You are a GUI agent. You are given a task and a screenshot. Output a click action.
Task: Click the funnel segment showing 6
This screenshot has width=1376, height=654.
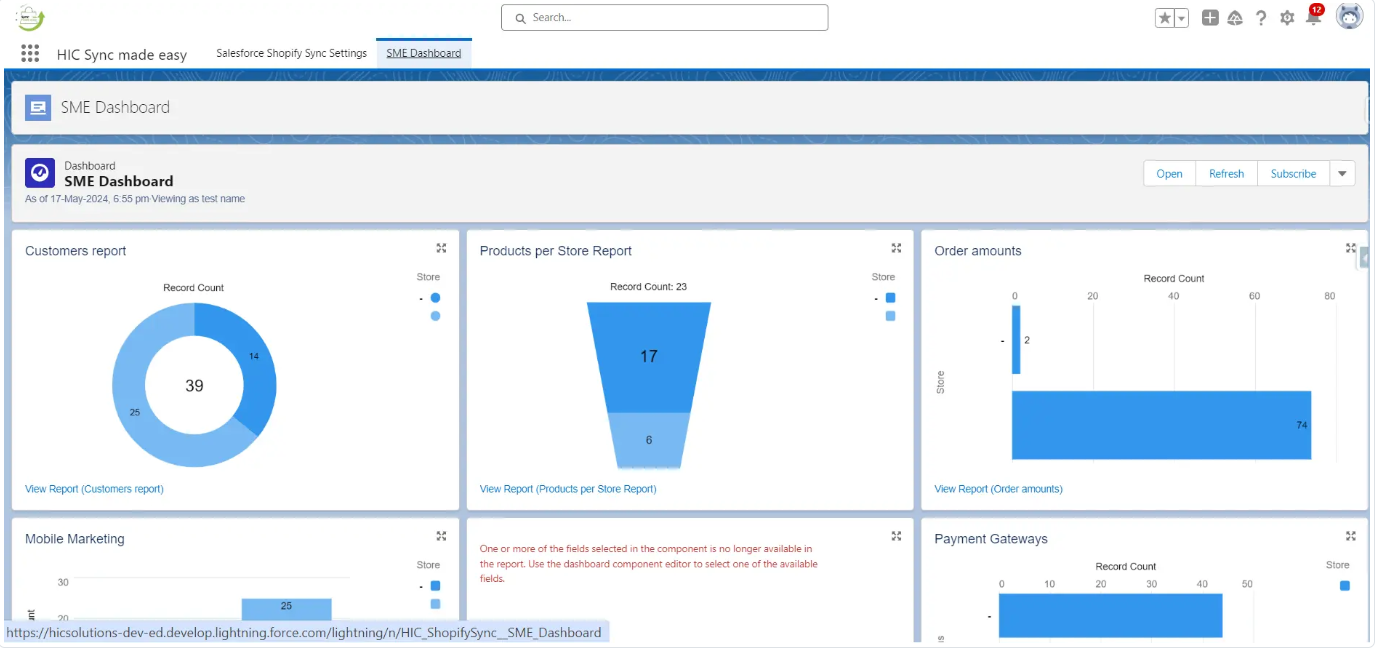649,440
